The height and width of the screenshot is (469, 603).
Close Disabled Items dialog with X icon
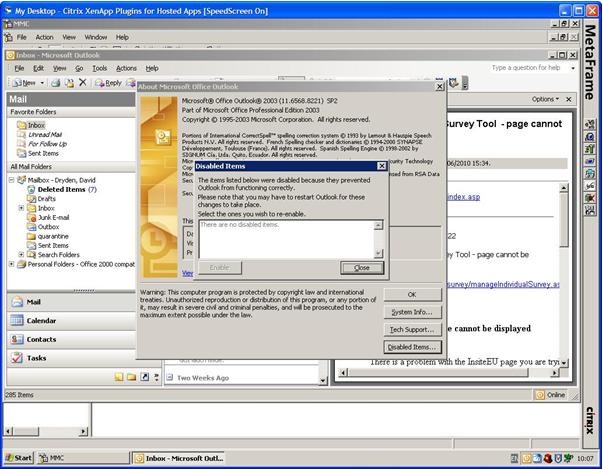tap(381, 166)
